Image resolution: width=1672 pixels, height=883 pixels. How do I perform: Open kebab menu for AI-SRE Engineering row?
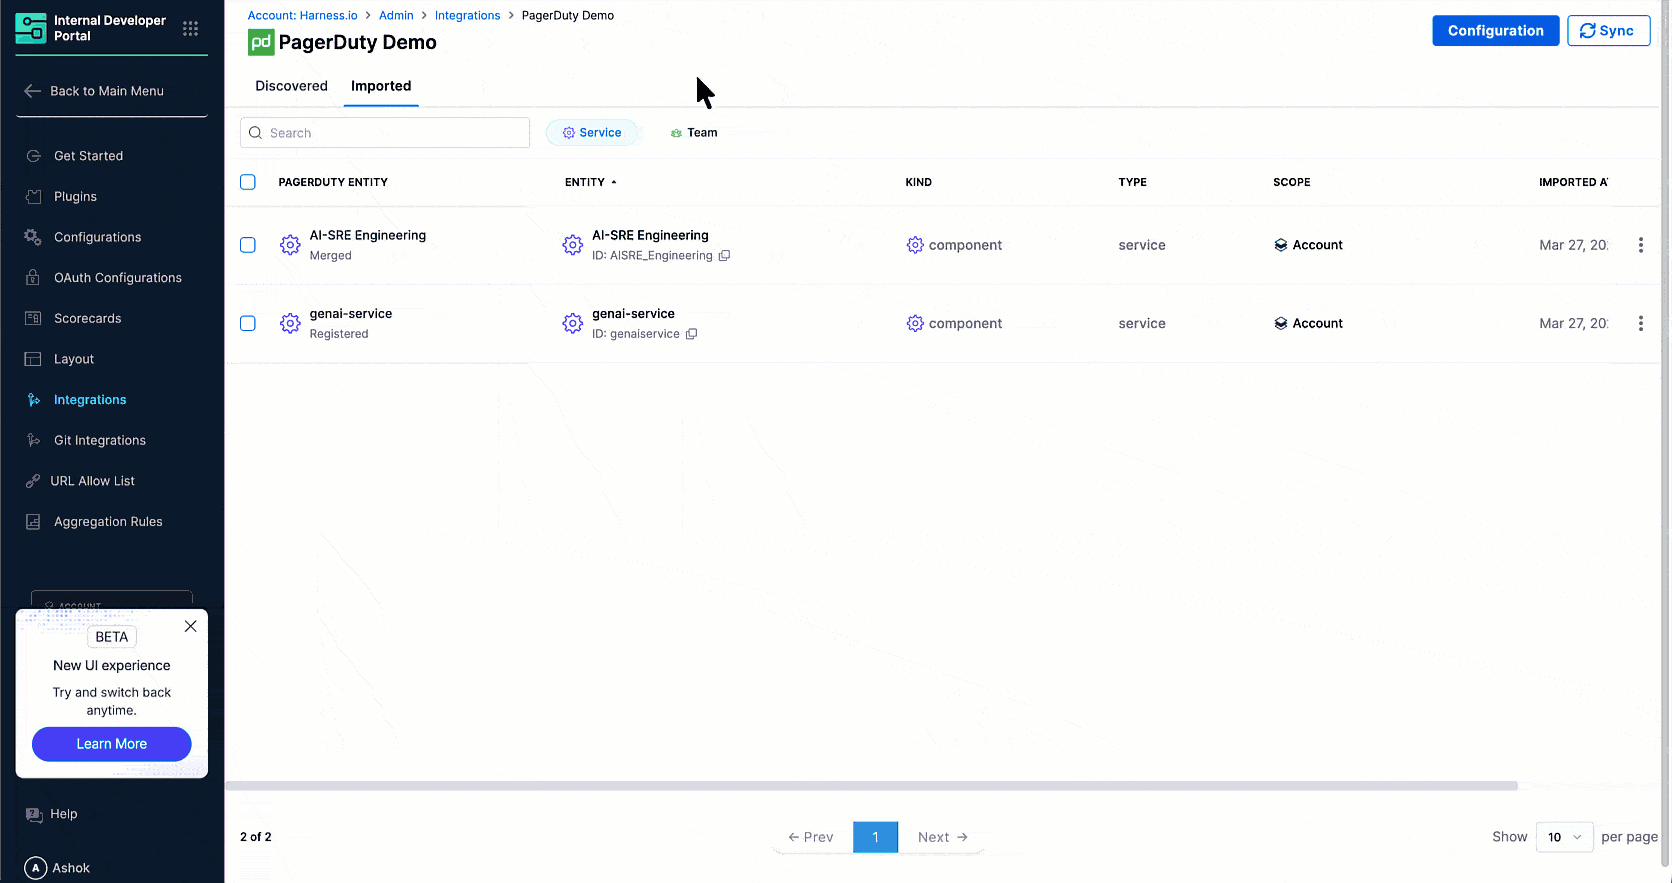coord(1640,245)
